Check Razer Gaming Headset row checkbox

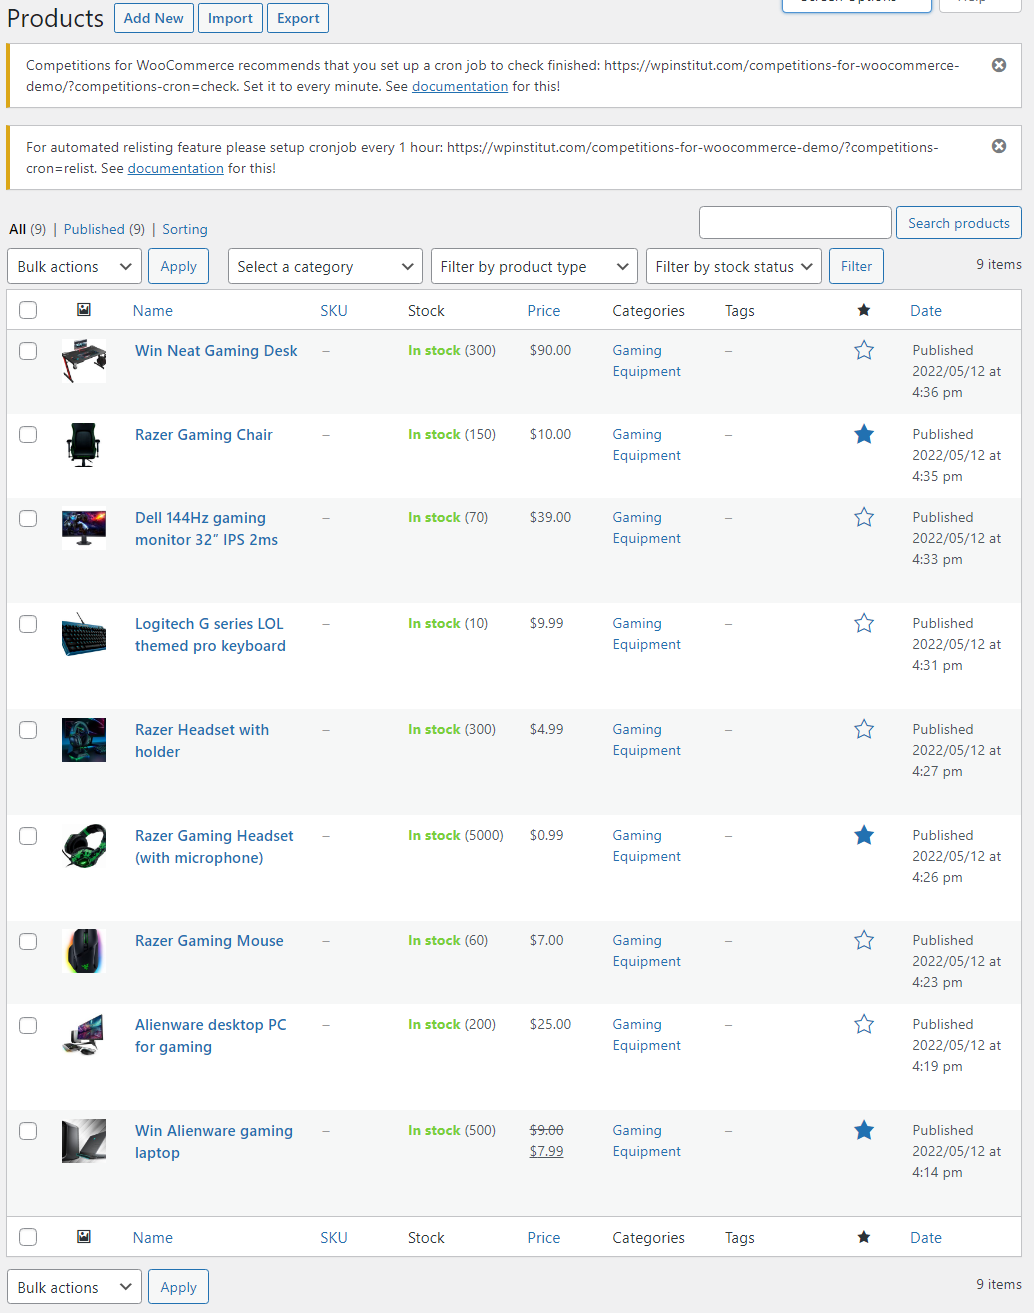tap(27, 835)
